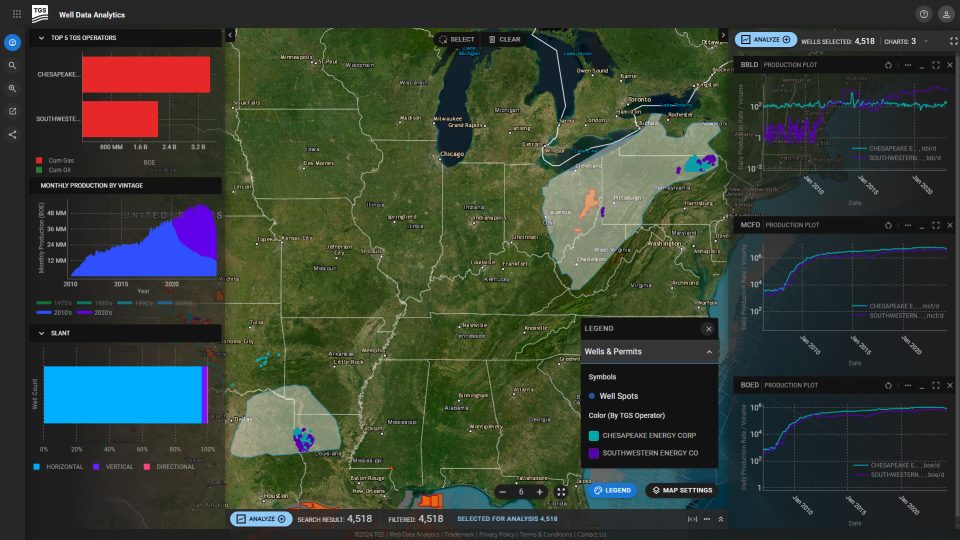Fullscreen the BBLD production plot
The width and height of the screenshot is (960, 540).
935,65
